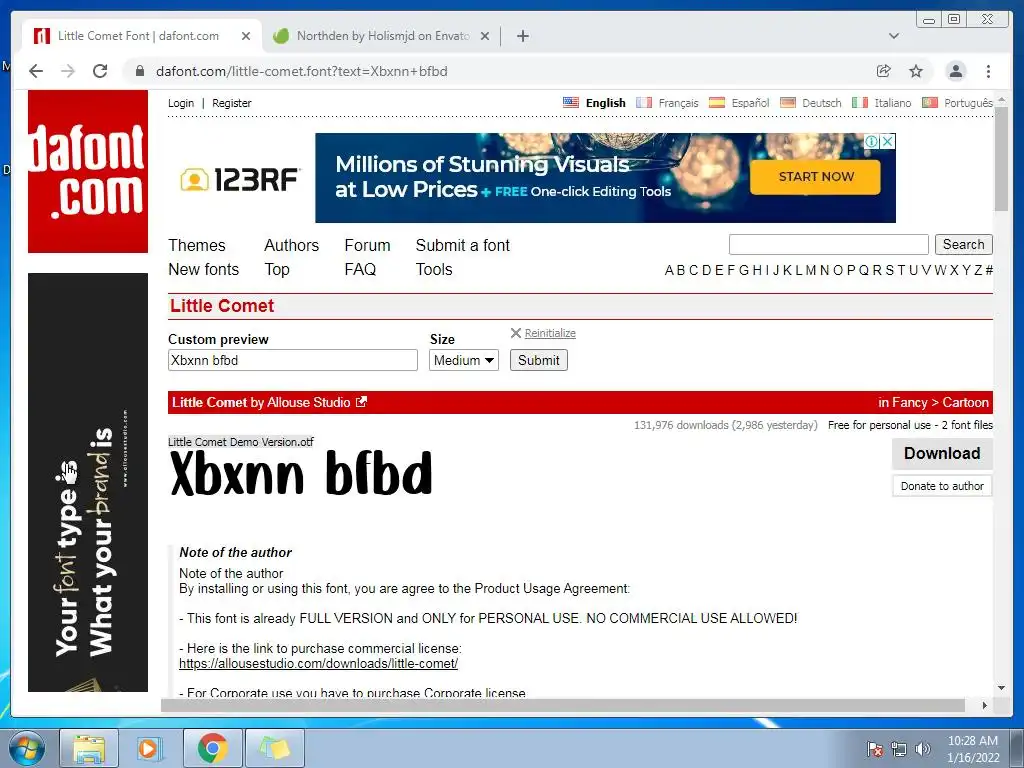Switch language to English flag
The width and height of the screenshot is (1024, 768).
point(571,103)
